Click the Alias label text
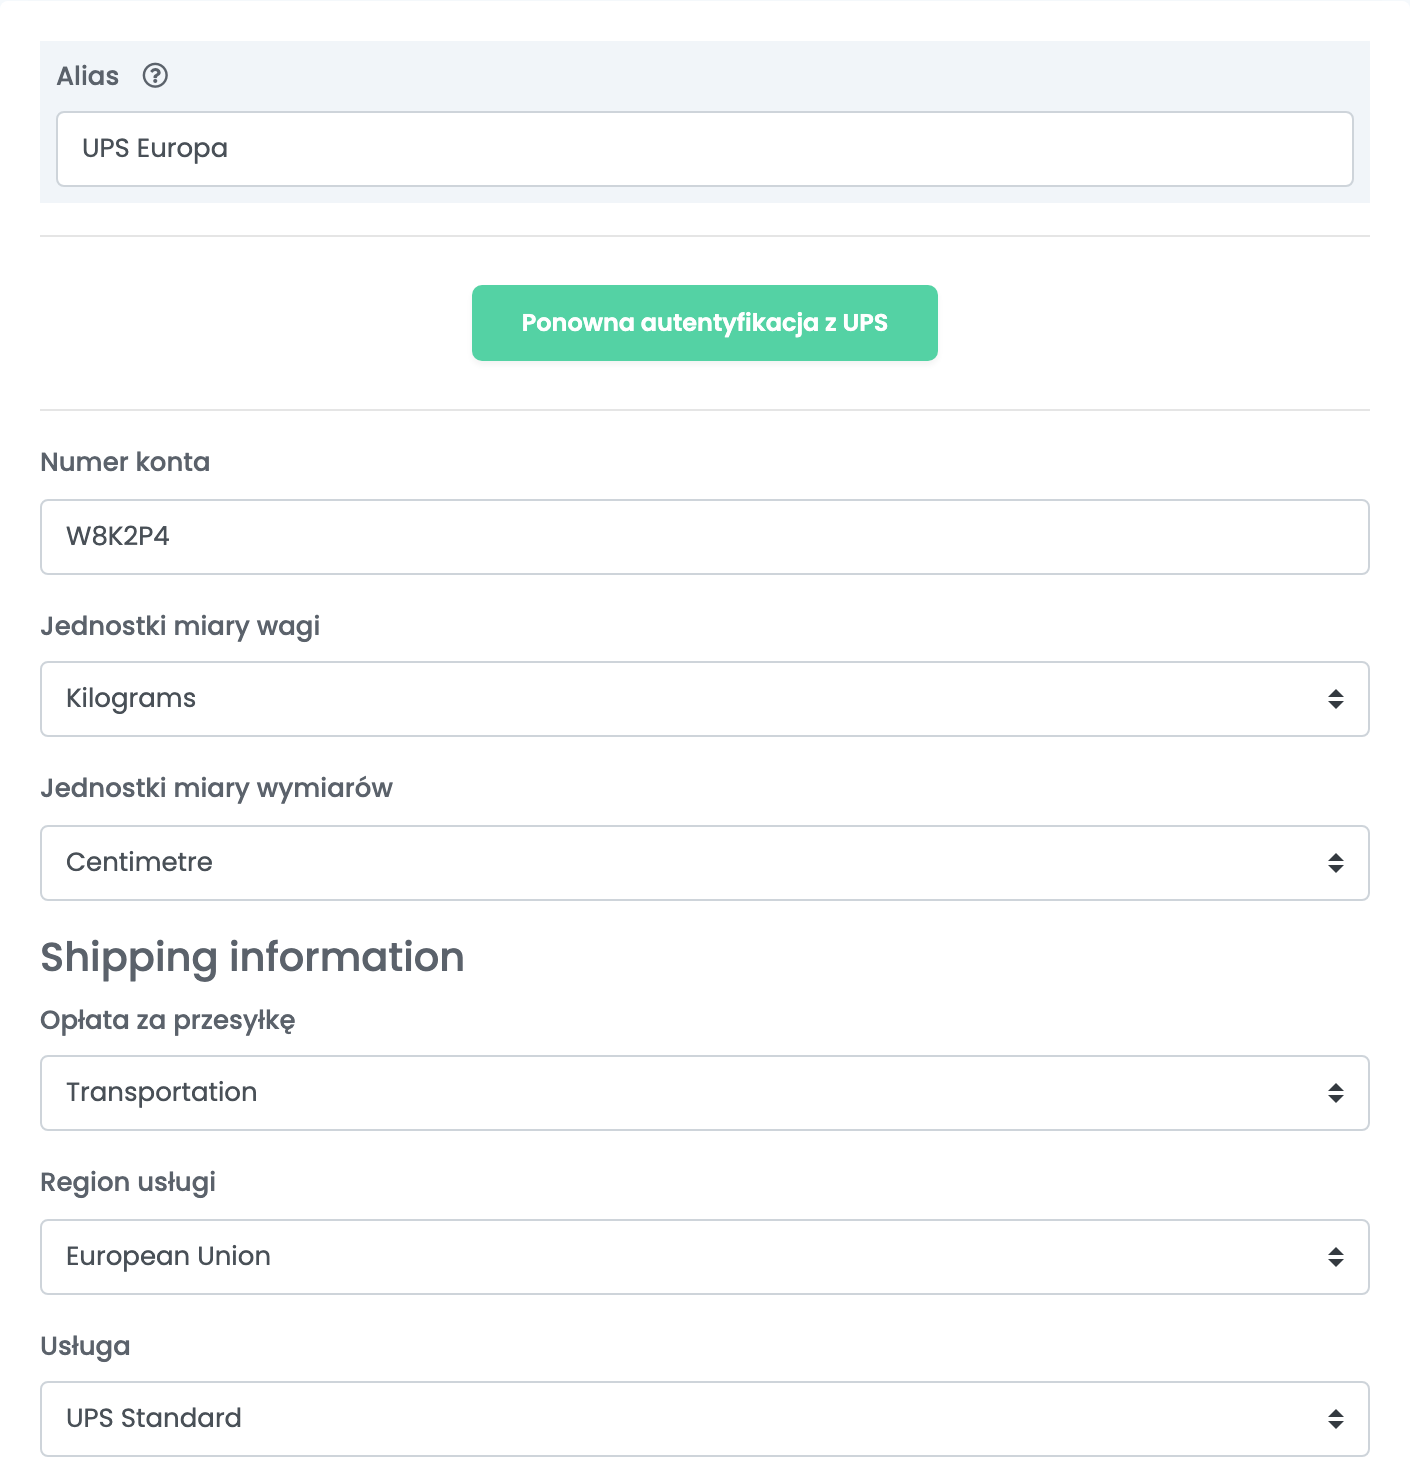Screen dimensions: 1410x1476 click(x=88, y=76)
